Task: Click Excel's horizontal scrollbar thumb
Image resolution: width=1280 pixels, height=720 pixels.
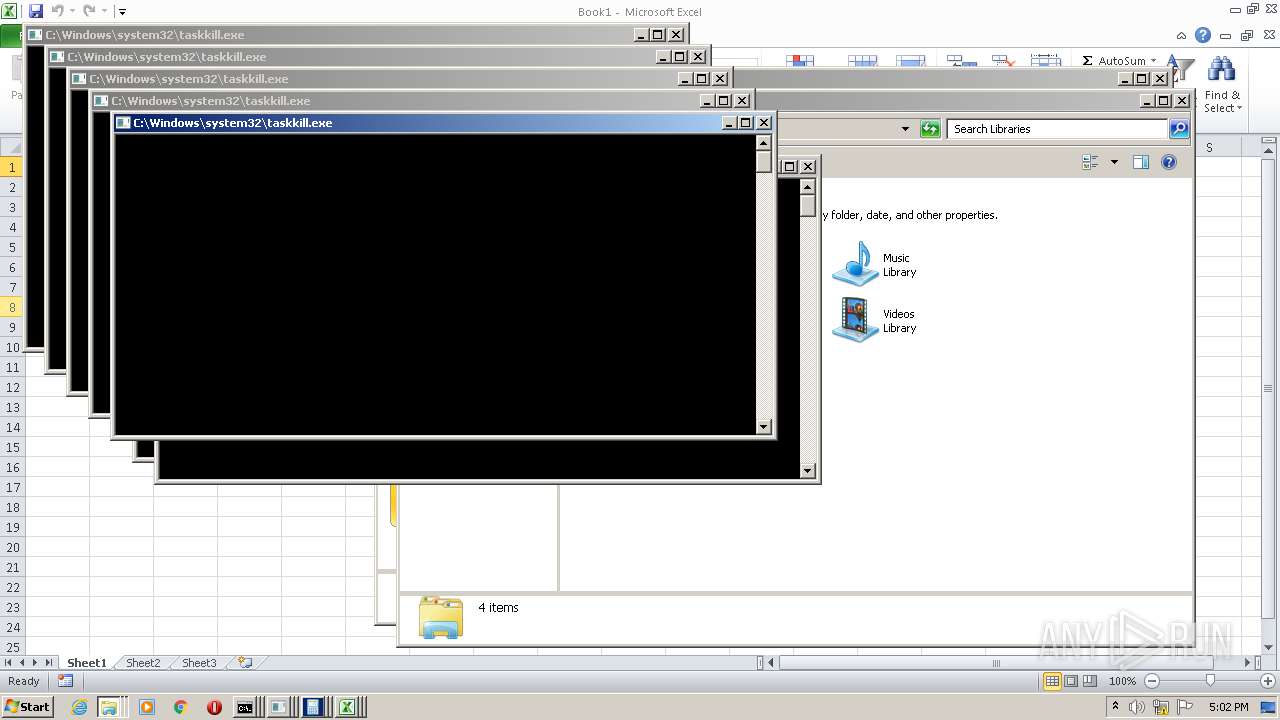Action: [x=995, y=663]
